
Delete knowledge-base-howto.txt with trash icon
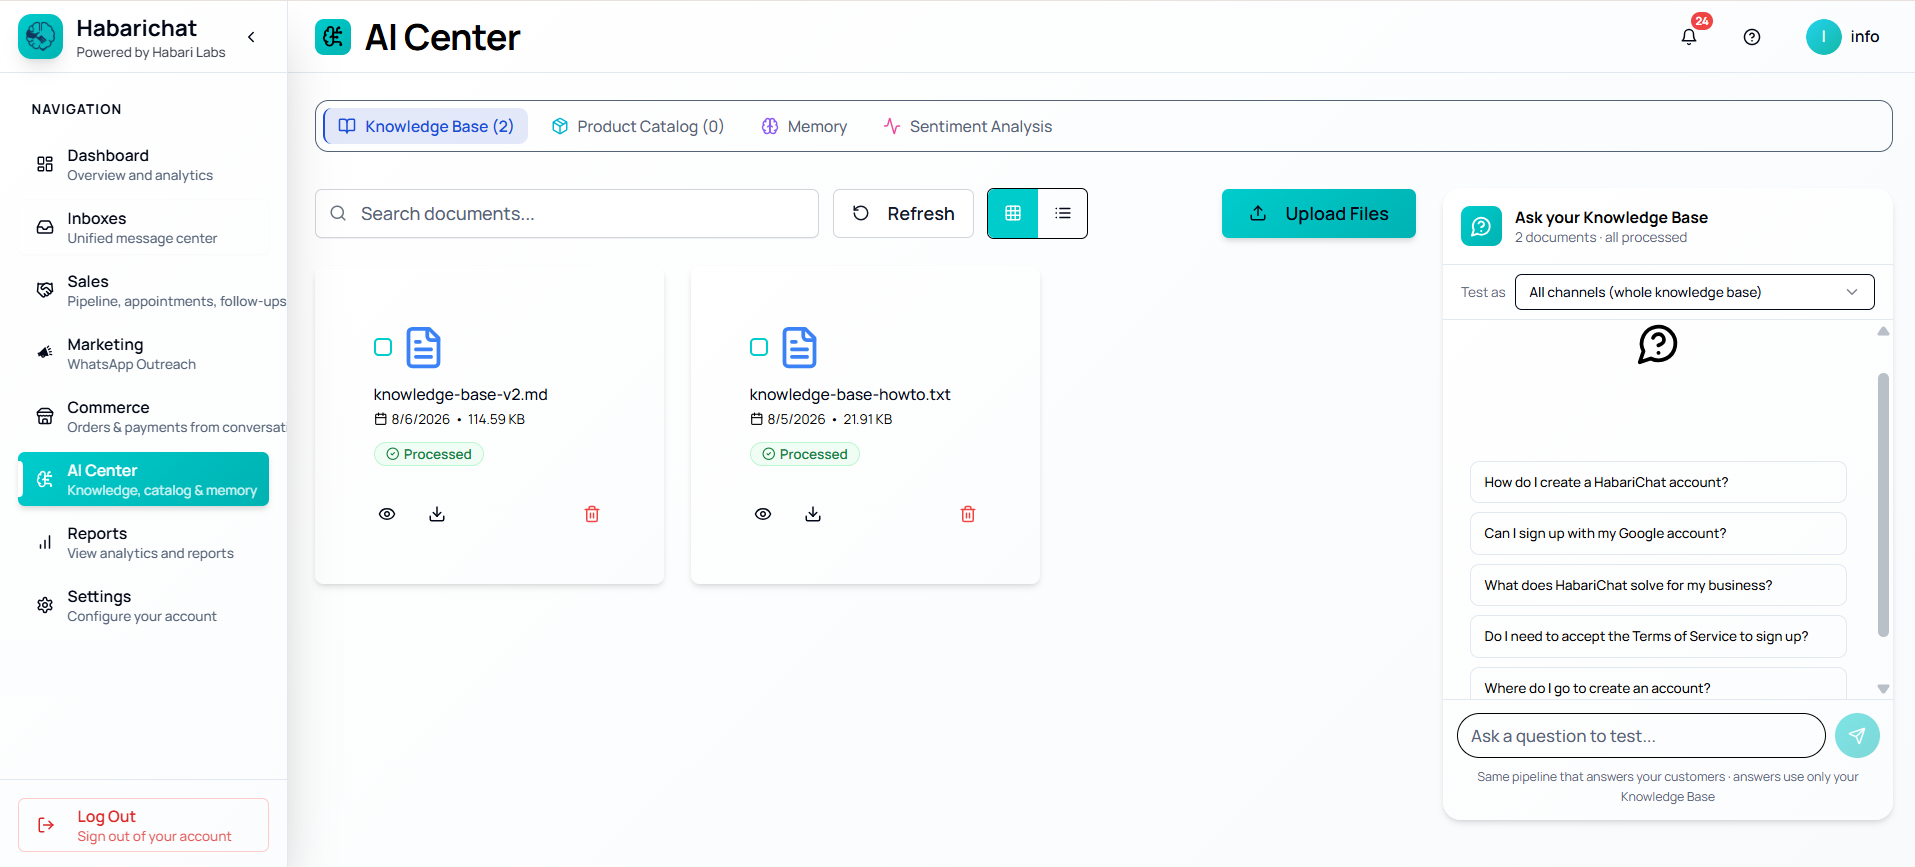pos(968,514)
